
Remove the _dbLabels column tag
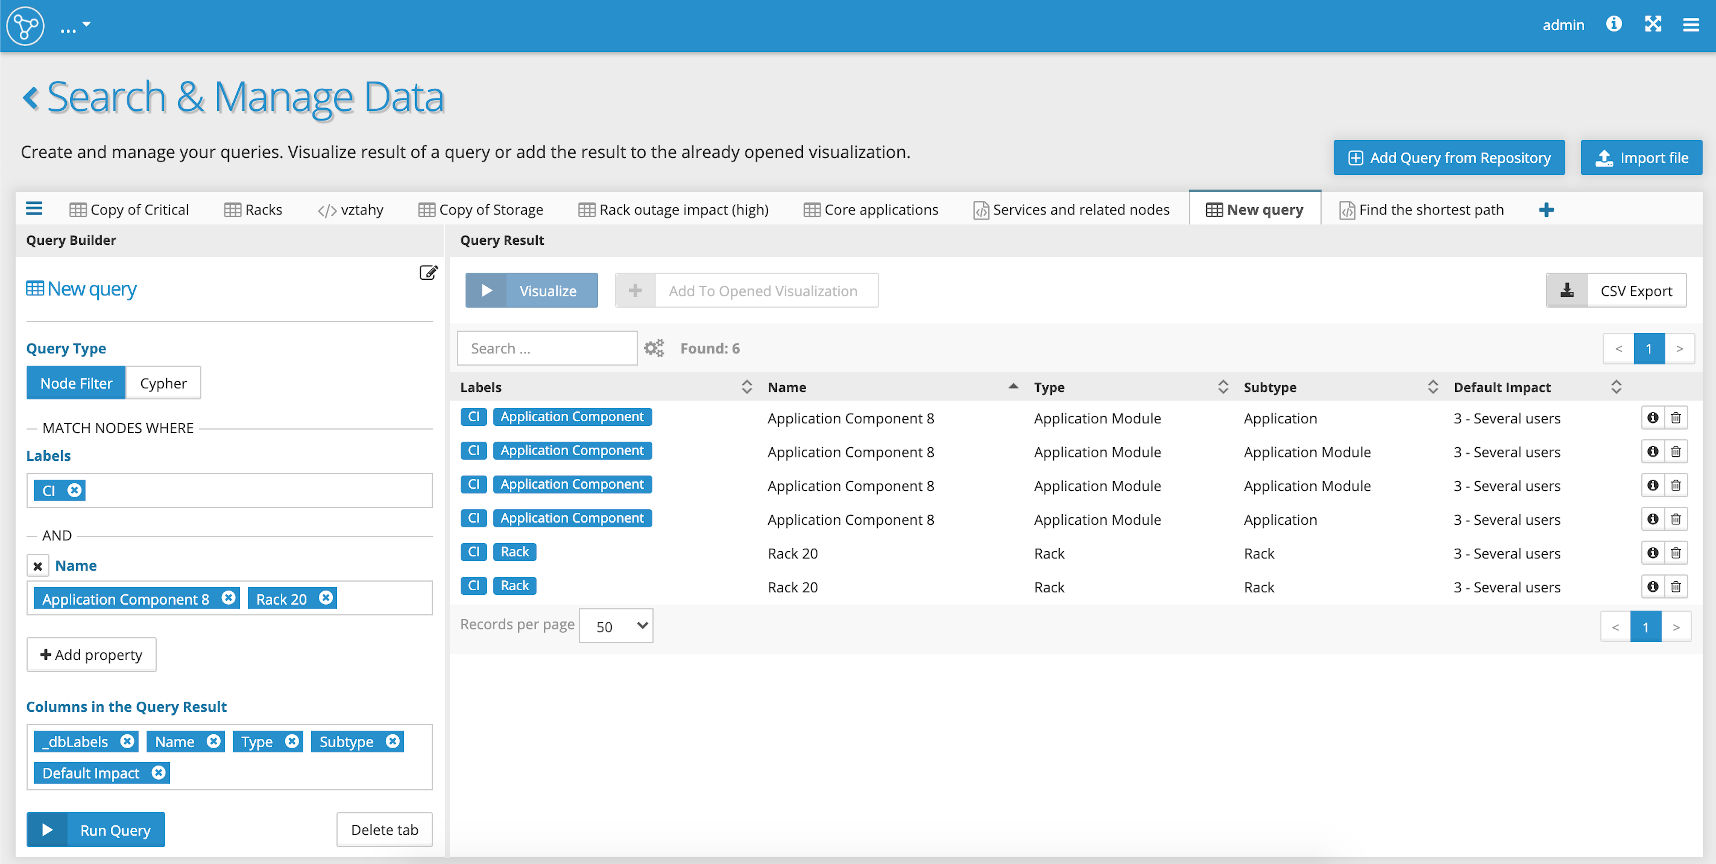[127, 741]
